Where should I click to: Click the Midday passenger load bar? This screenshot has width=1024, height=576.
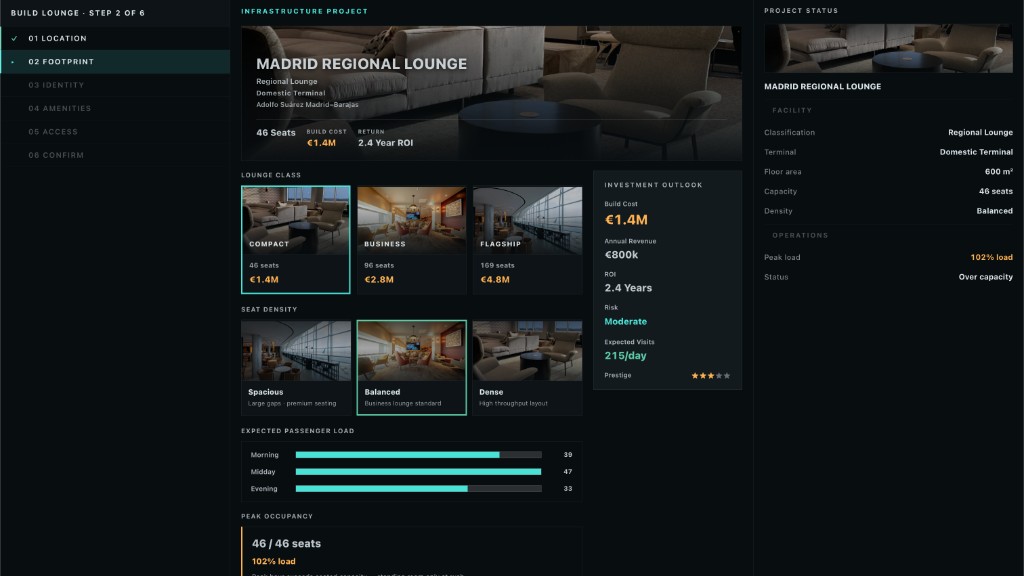point(419,472)
